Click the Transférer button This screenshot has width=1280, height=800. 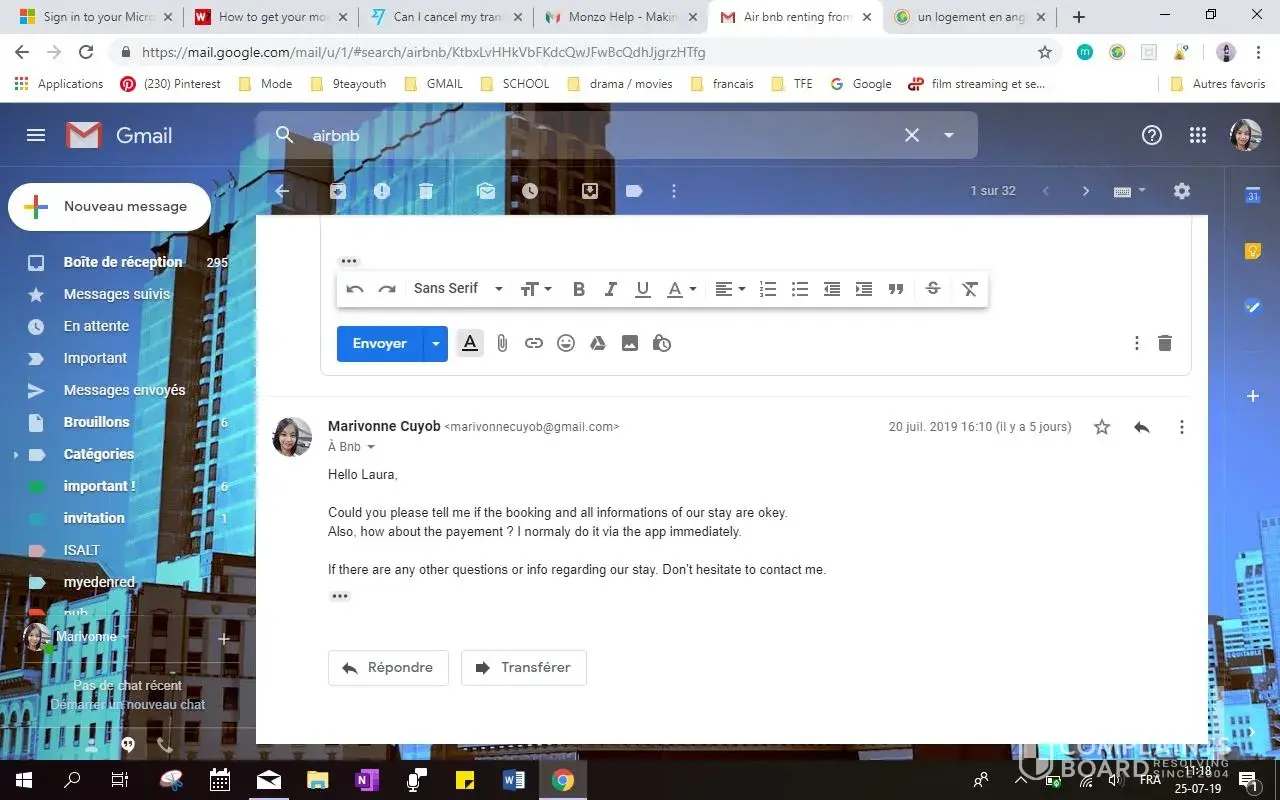coord(523,667)
